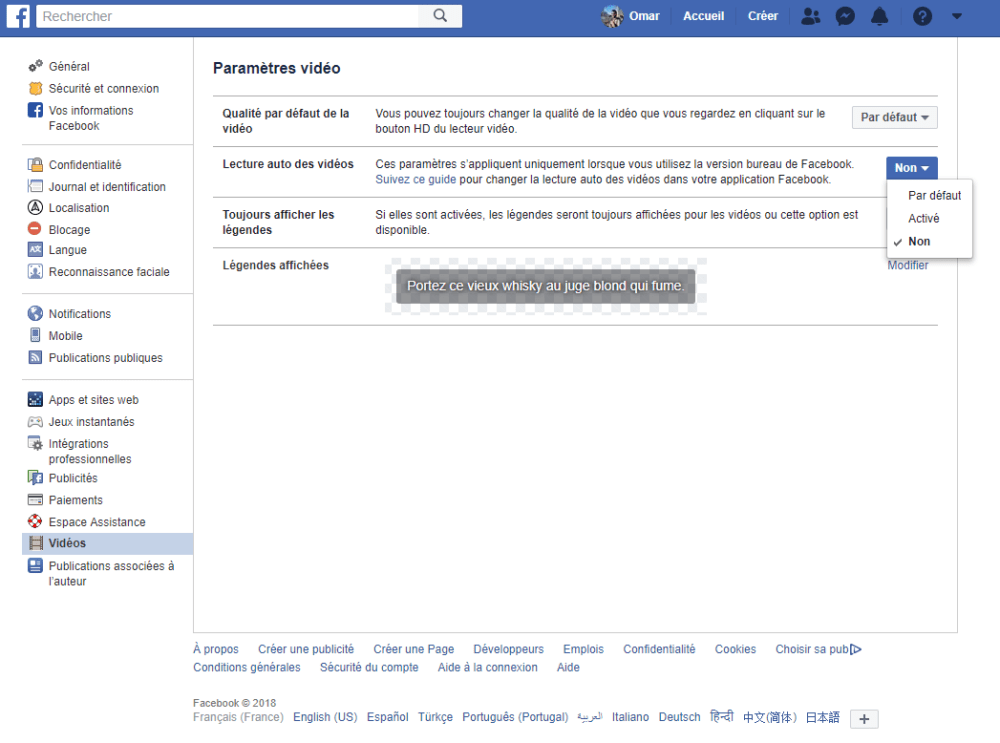Open Cookies footer link
The image size is (1000, 743).
[x=735, y=649]
